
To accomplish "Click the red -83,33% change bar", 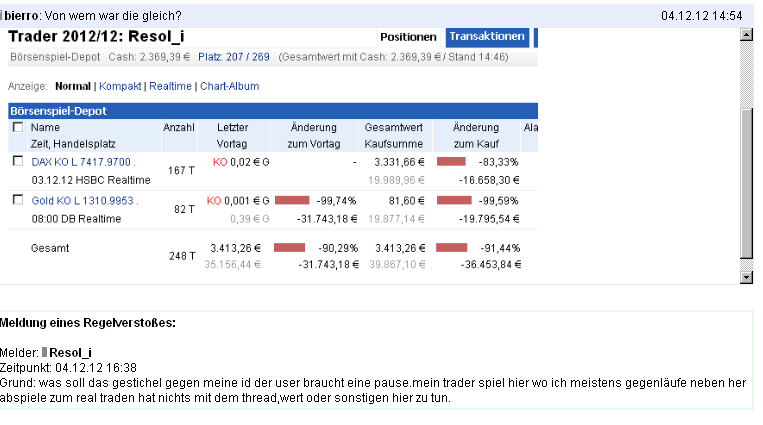I will 451,161.
